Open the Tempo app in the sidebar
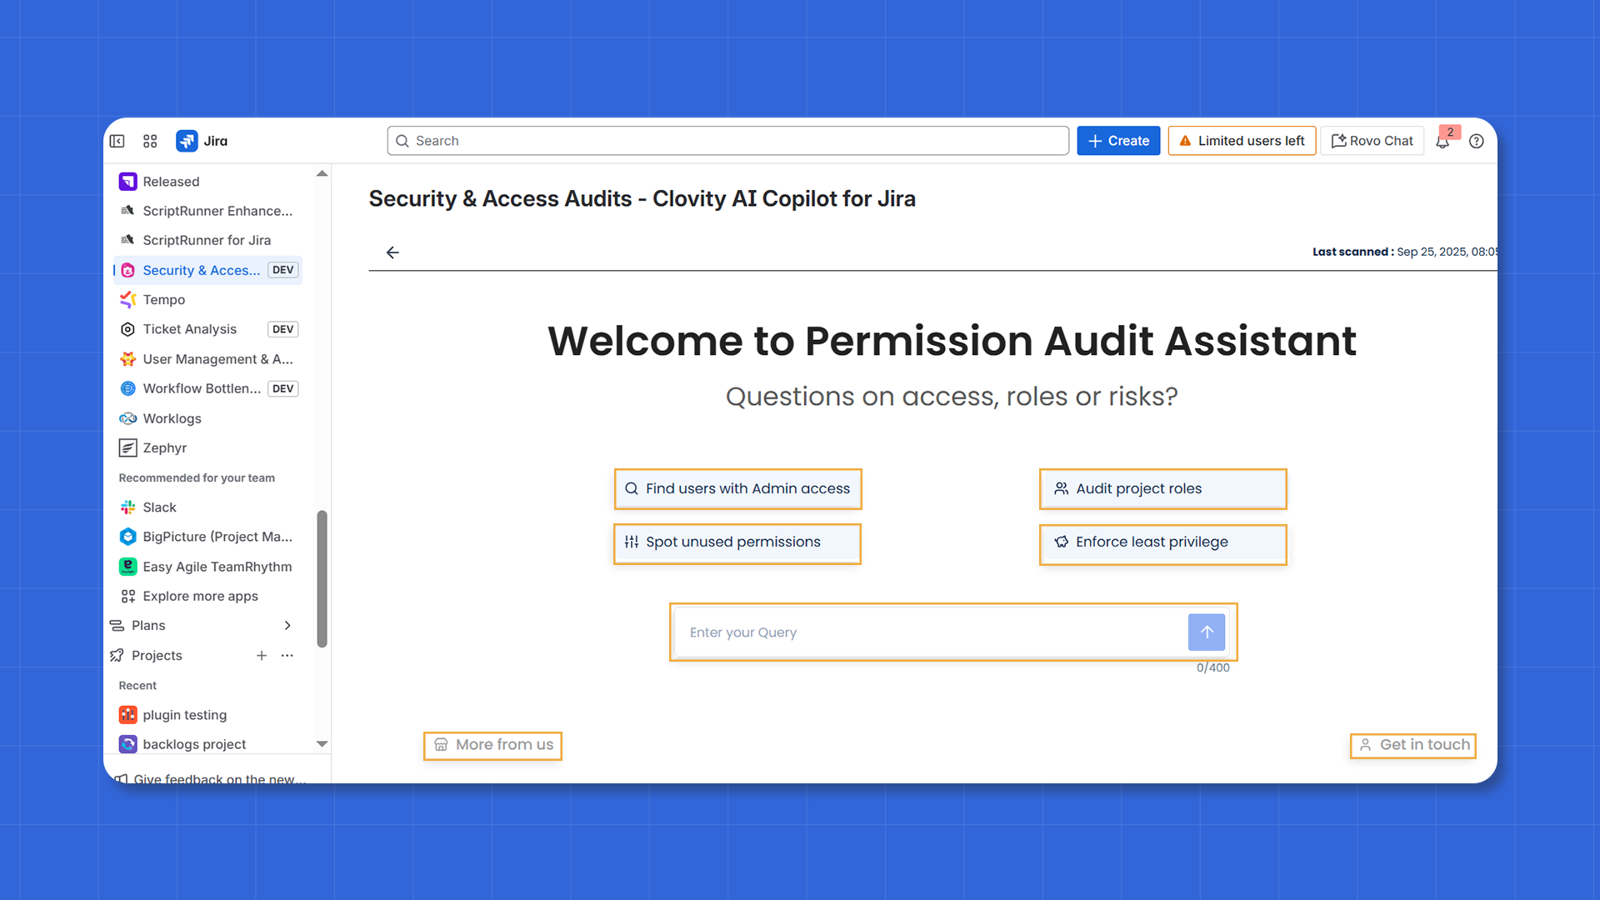Viewport: 1600px width, 900px height. [162, 299]
